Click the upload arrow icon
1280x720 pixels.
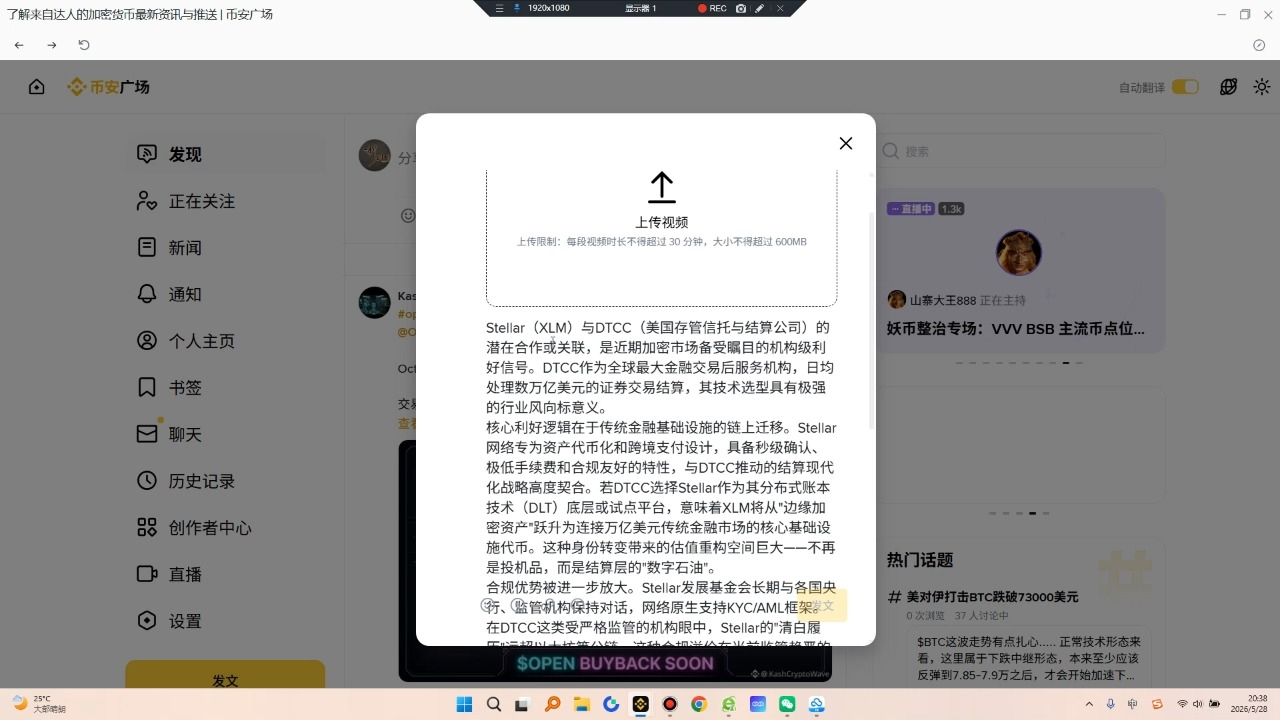point(661,187)
